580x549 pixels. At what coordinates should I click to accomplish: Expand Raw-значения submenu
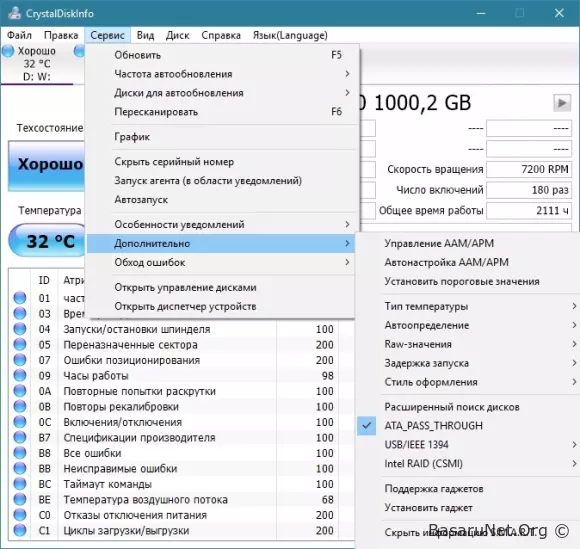point(468,344)
